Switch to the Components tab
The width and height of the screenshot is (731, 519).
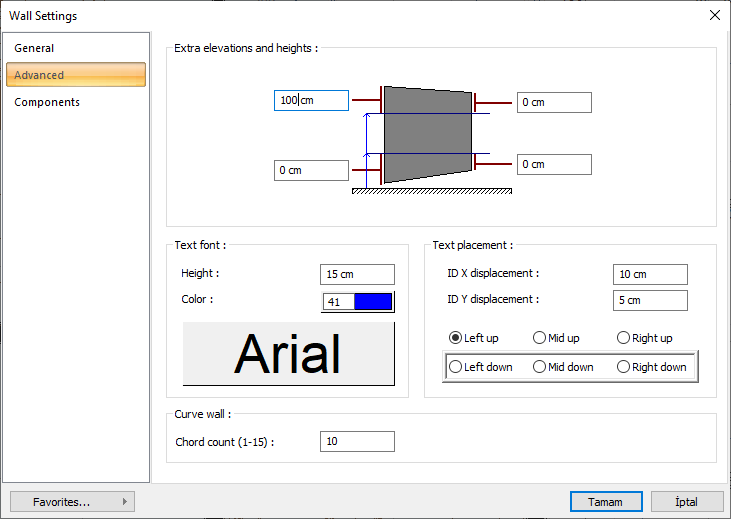pos(47,102)
